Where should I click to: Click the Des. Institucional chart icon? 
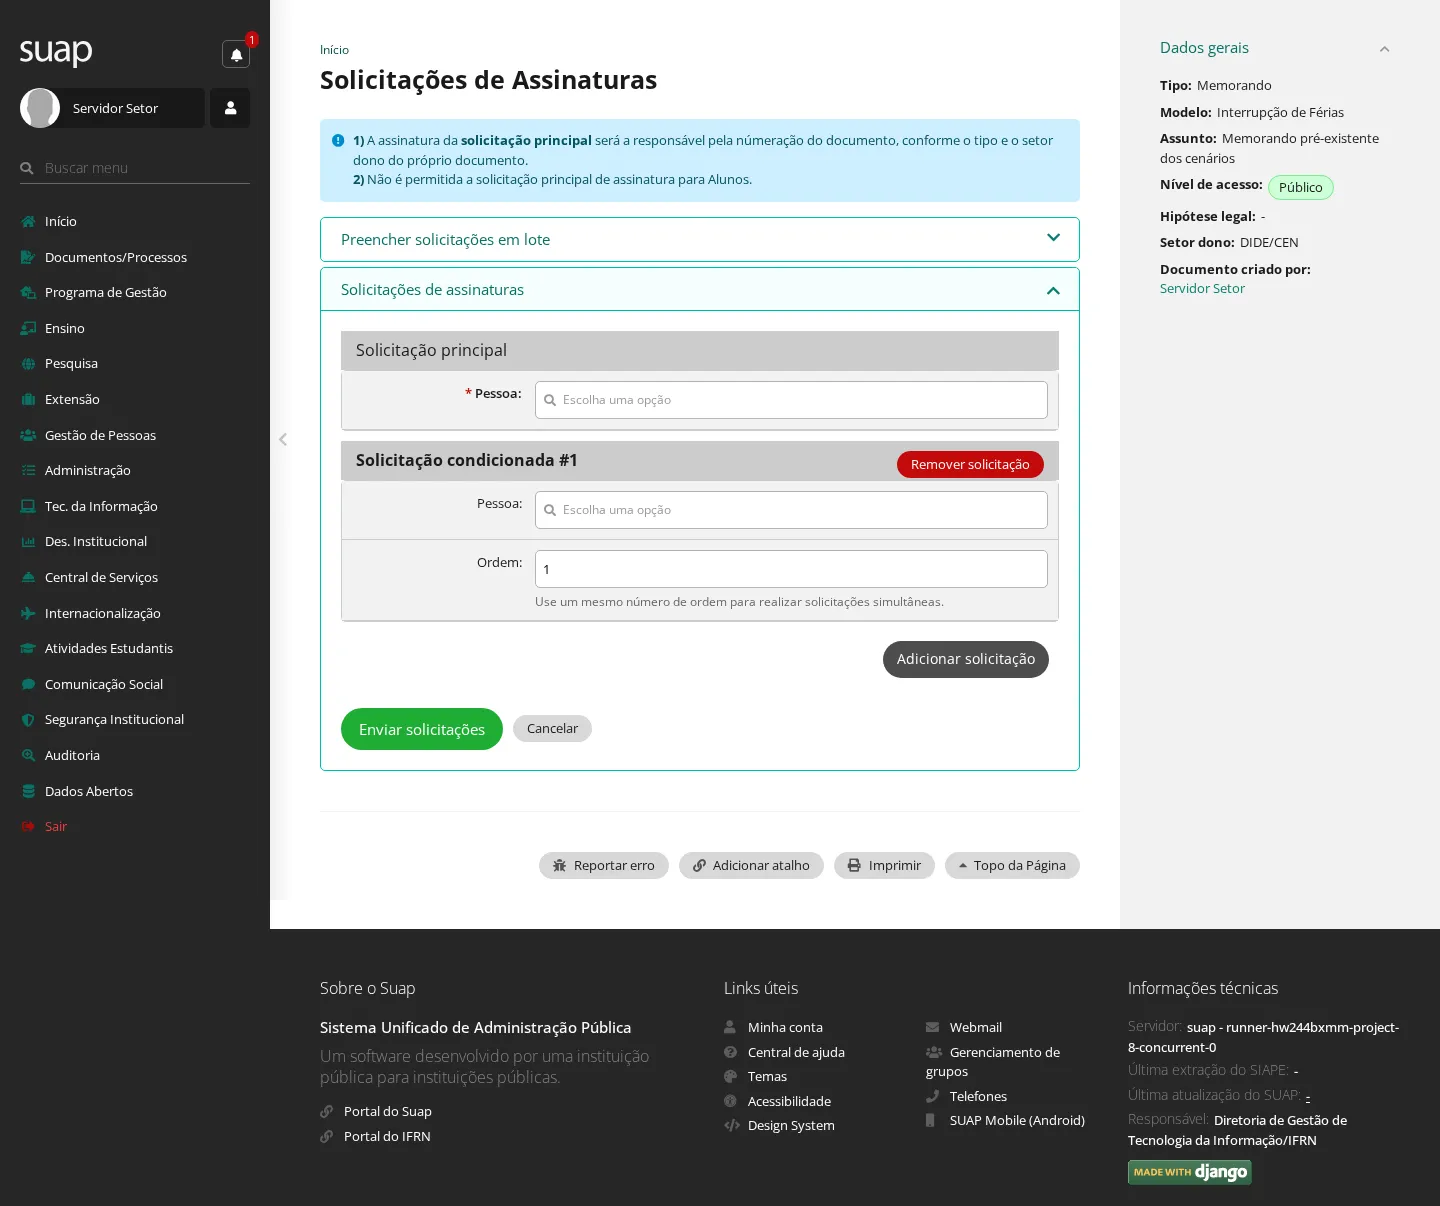(28, 542)
